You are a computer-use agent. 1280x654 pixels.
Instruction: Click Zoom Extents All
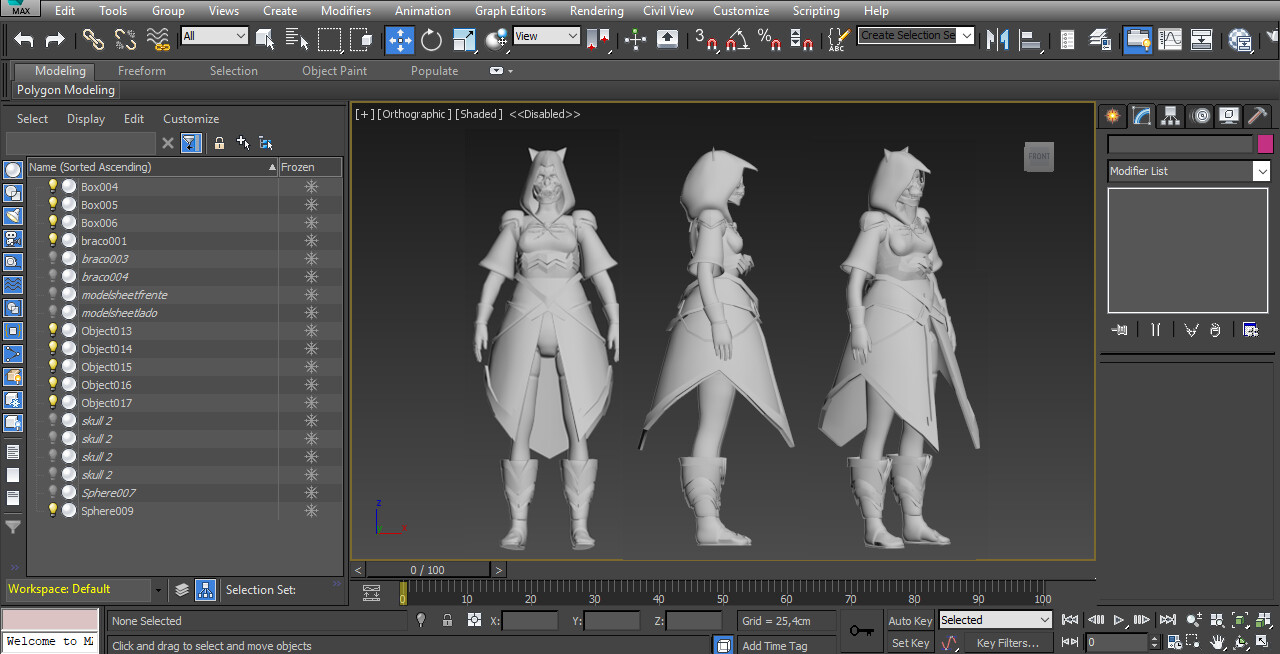click(x=1263, y=620)
